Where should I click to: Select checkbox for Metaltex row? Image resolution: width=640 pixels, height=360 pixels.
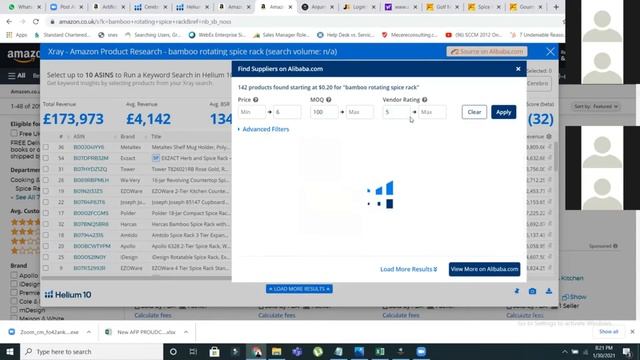(46, 147)
